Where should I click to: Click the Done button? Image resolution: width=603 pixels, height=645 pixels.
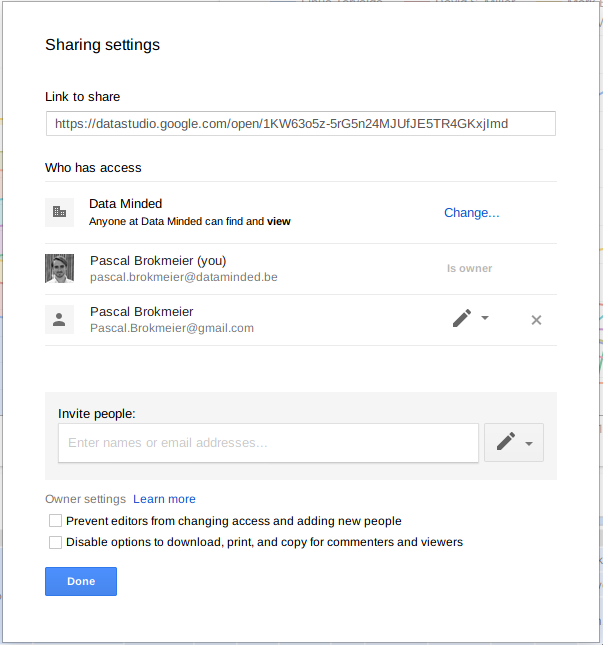(x=81, y=581)
